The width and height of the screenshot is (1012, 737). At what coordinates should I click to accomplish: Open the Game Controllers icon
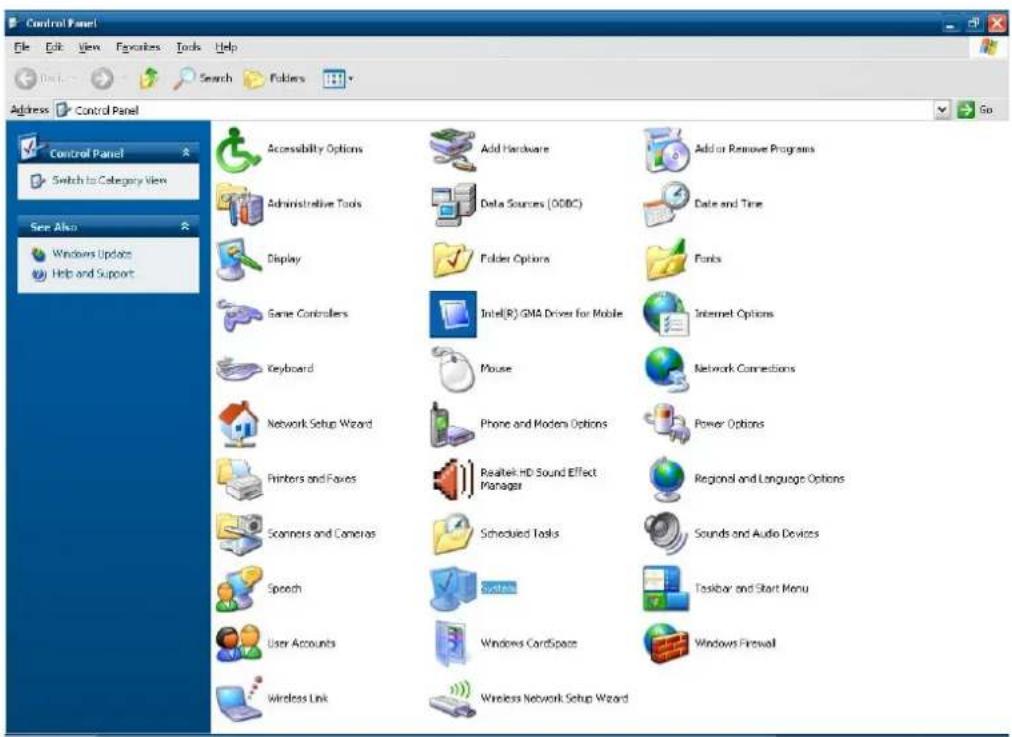pos(239,314)
